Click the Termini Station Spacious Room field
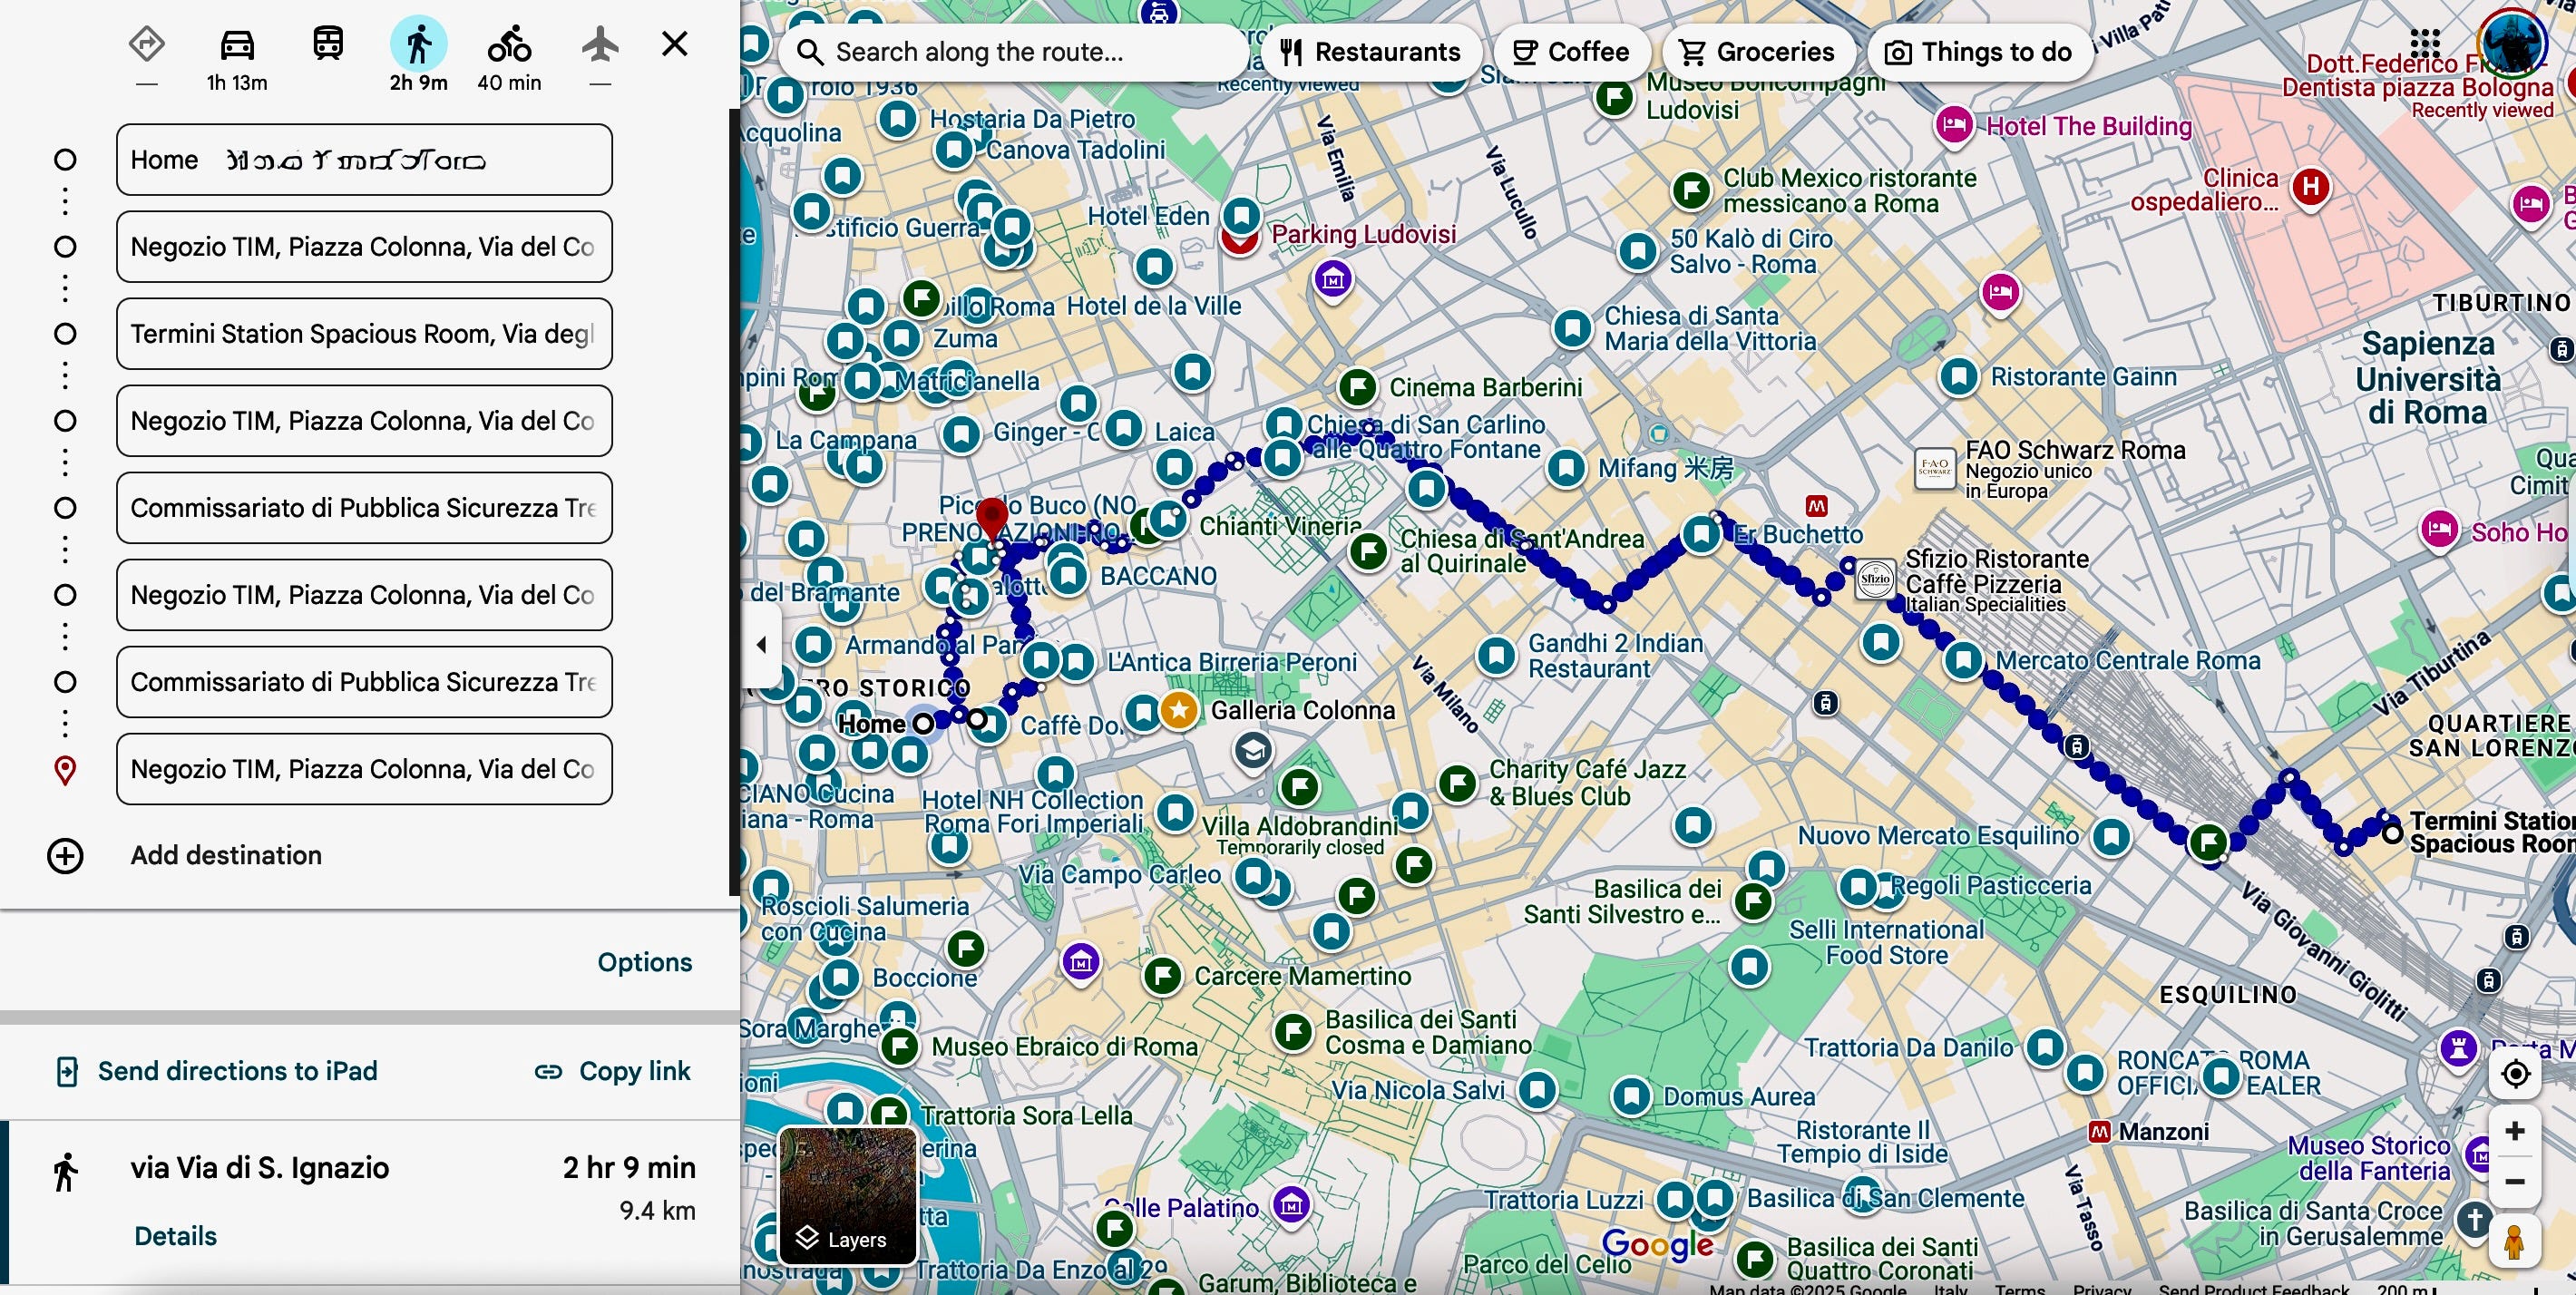The width and height of the screenshot is (2576, 1295). click(364, 334)
